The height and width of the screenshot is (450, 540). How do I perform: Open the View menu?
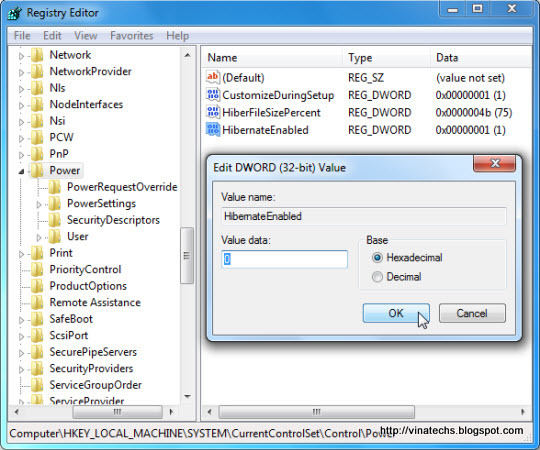(86, 35)
